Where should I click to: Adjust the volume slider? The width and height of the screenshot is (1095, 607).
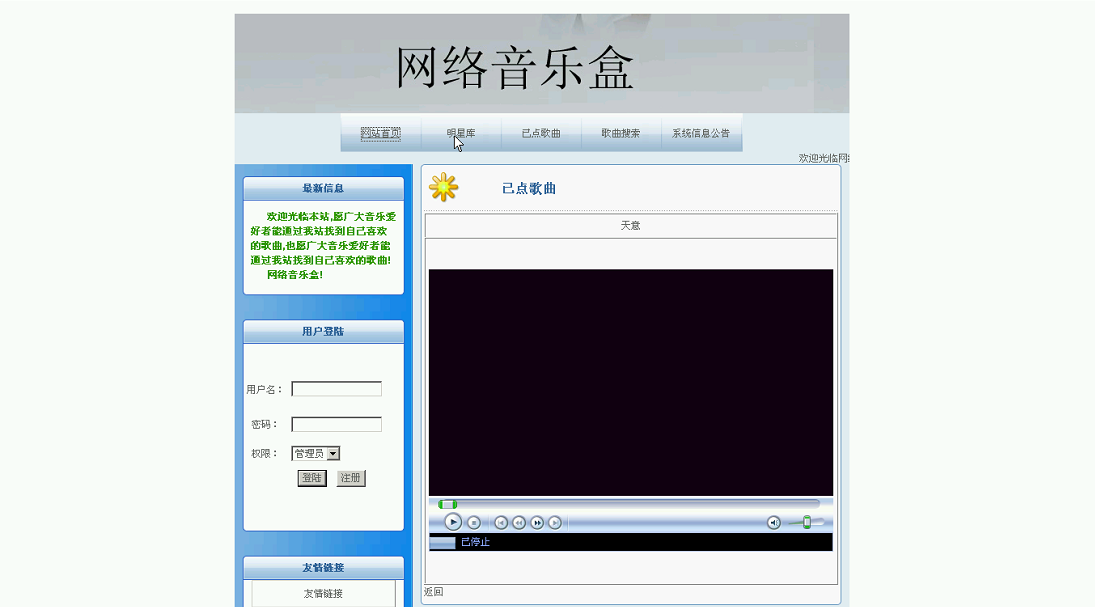(x=807, y=522)
